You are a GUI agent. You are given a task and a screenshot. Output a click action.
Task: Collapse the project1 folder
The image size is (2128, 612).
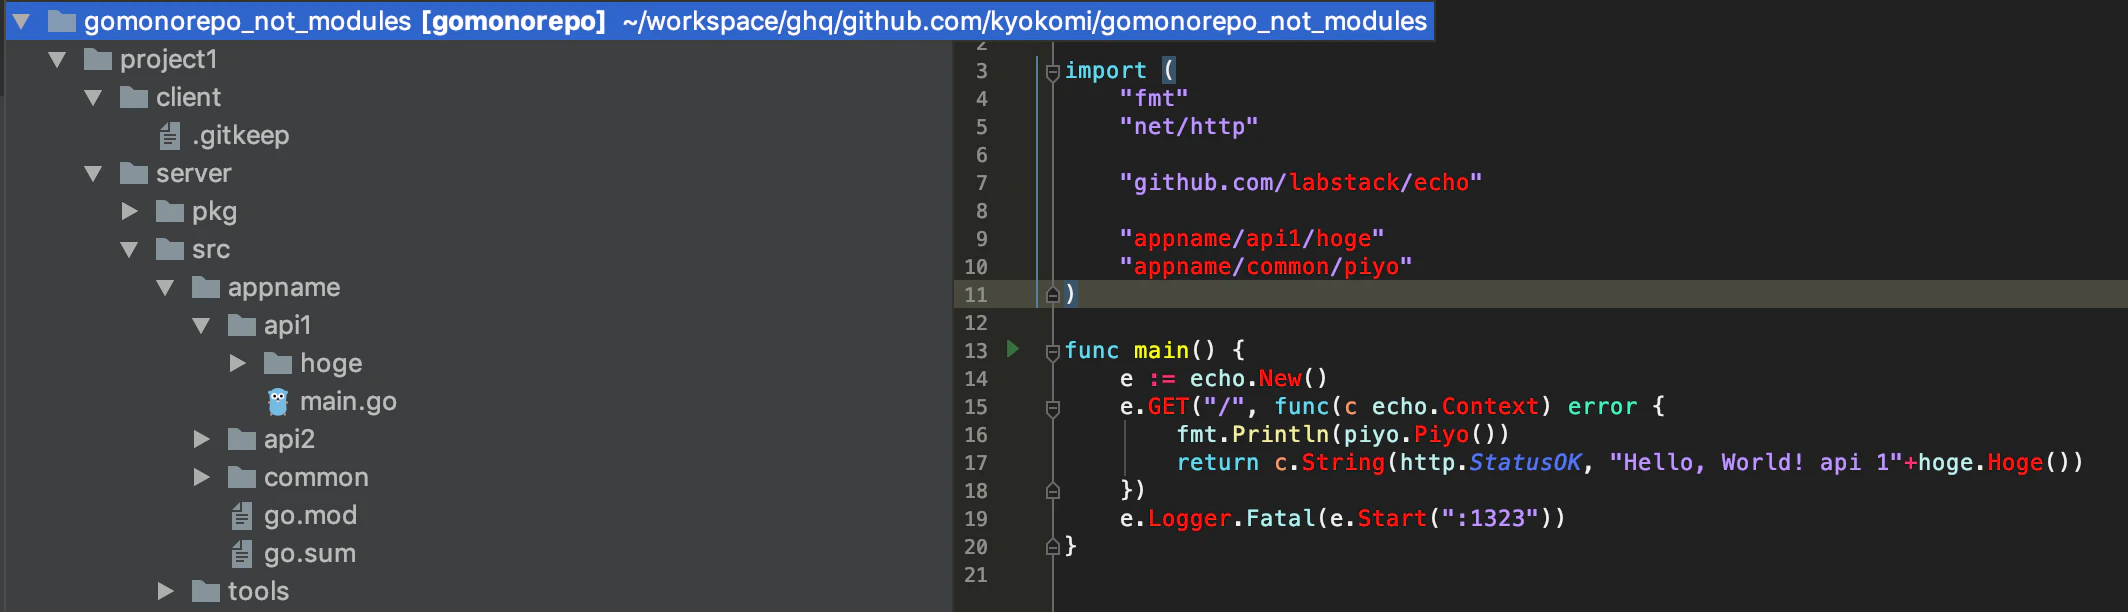coord(57,60)
